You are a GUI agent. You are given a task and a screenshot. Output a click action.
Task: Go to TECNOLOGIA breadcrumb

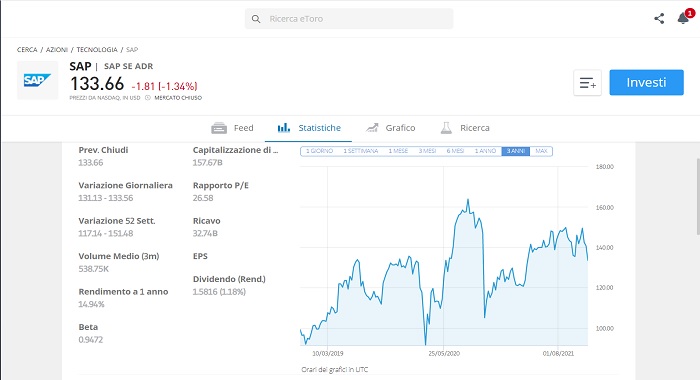[x=97, y=50]
